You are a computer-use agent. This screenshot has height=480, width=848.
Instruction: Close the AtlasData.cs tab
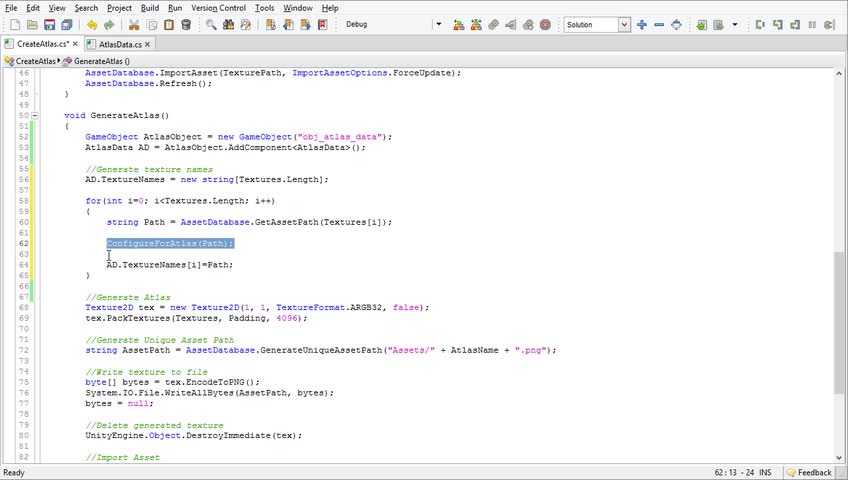point(147,44)
